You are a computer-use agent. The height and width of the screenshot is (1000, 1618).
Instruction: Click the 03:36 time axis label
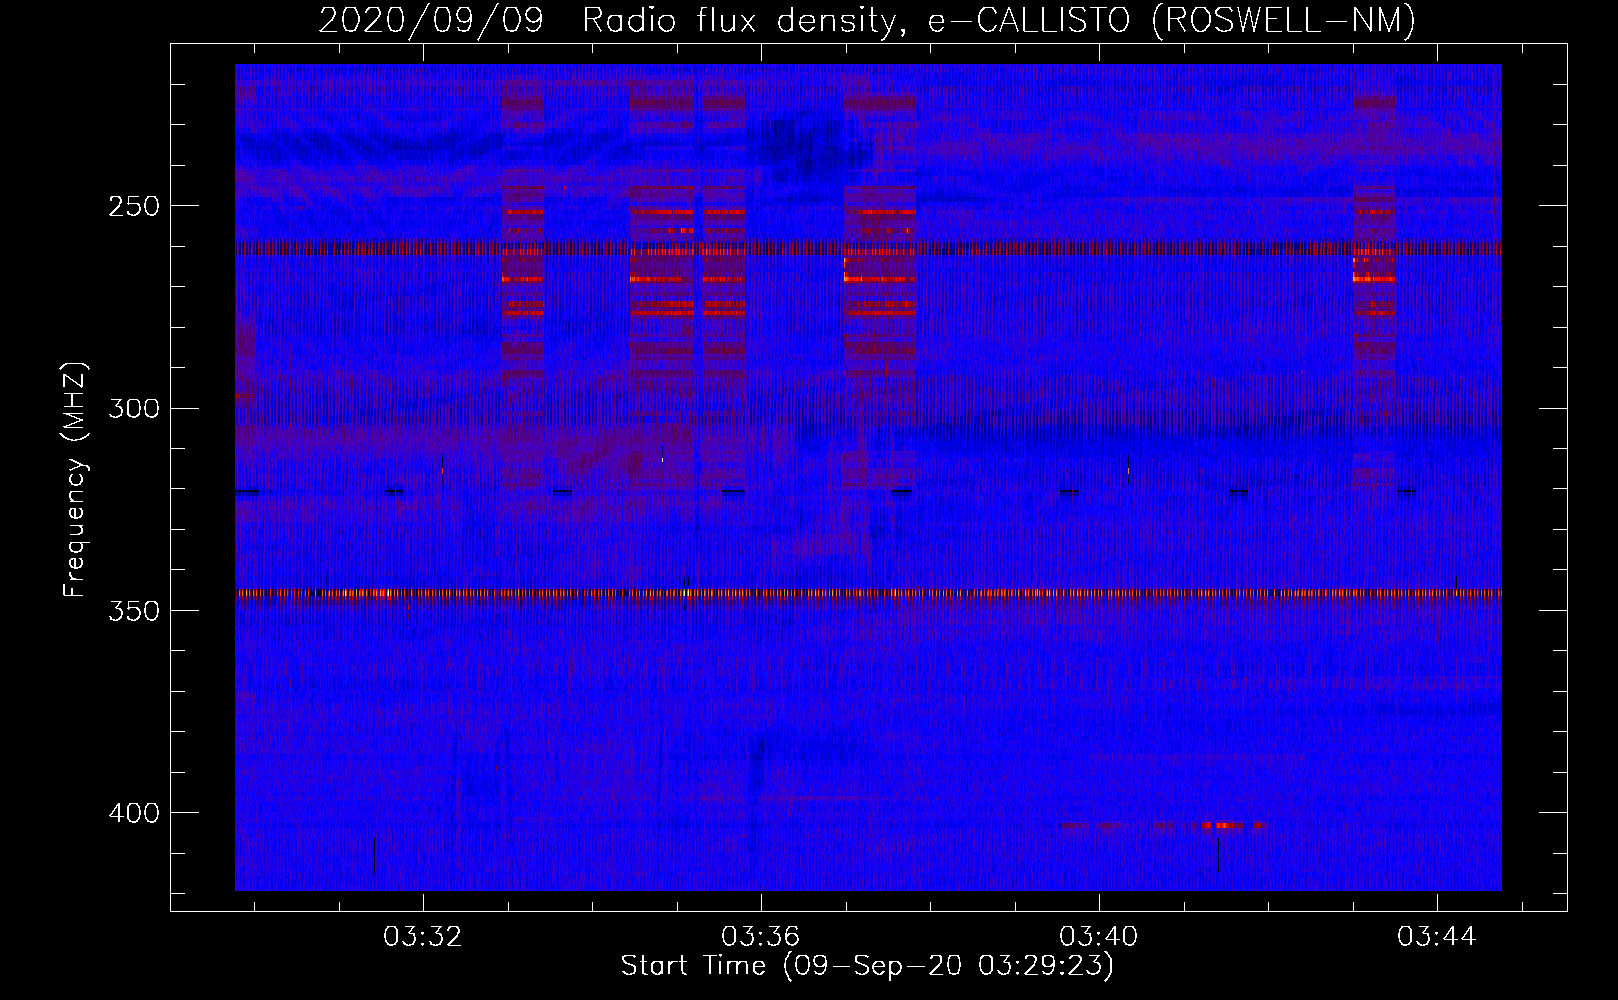(761, 937)
